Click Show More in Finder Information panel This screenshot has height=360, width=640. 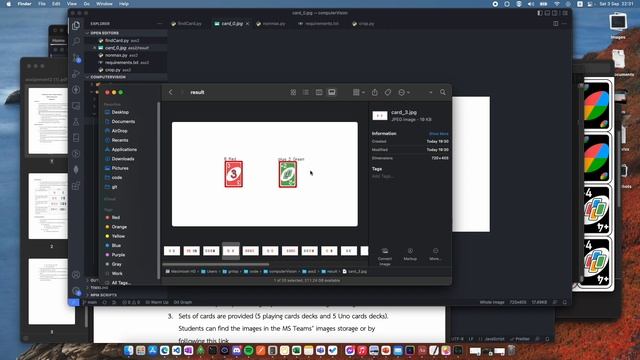[438, 133]
